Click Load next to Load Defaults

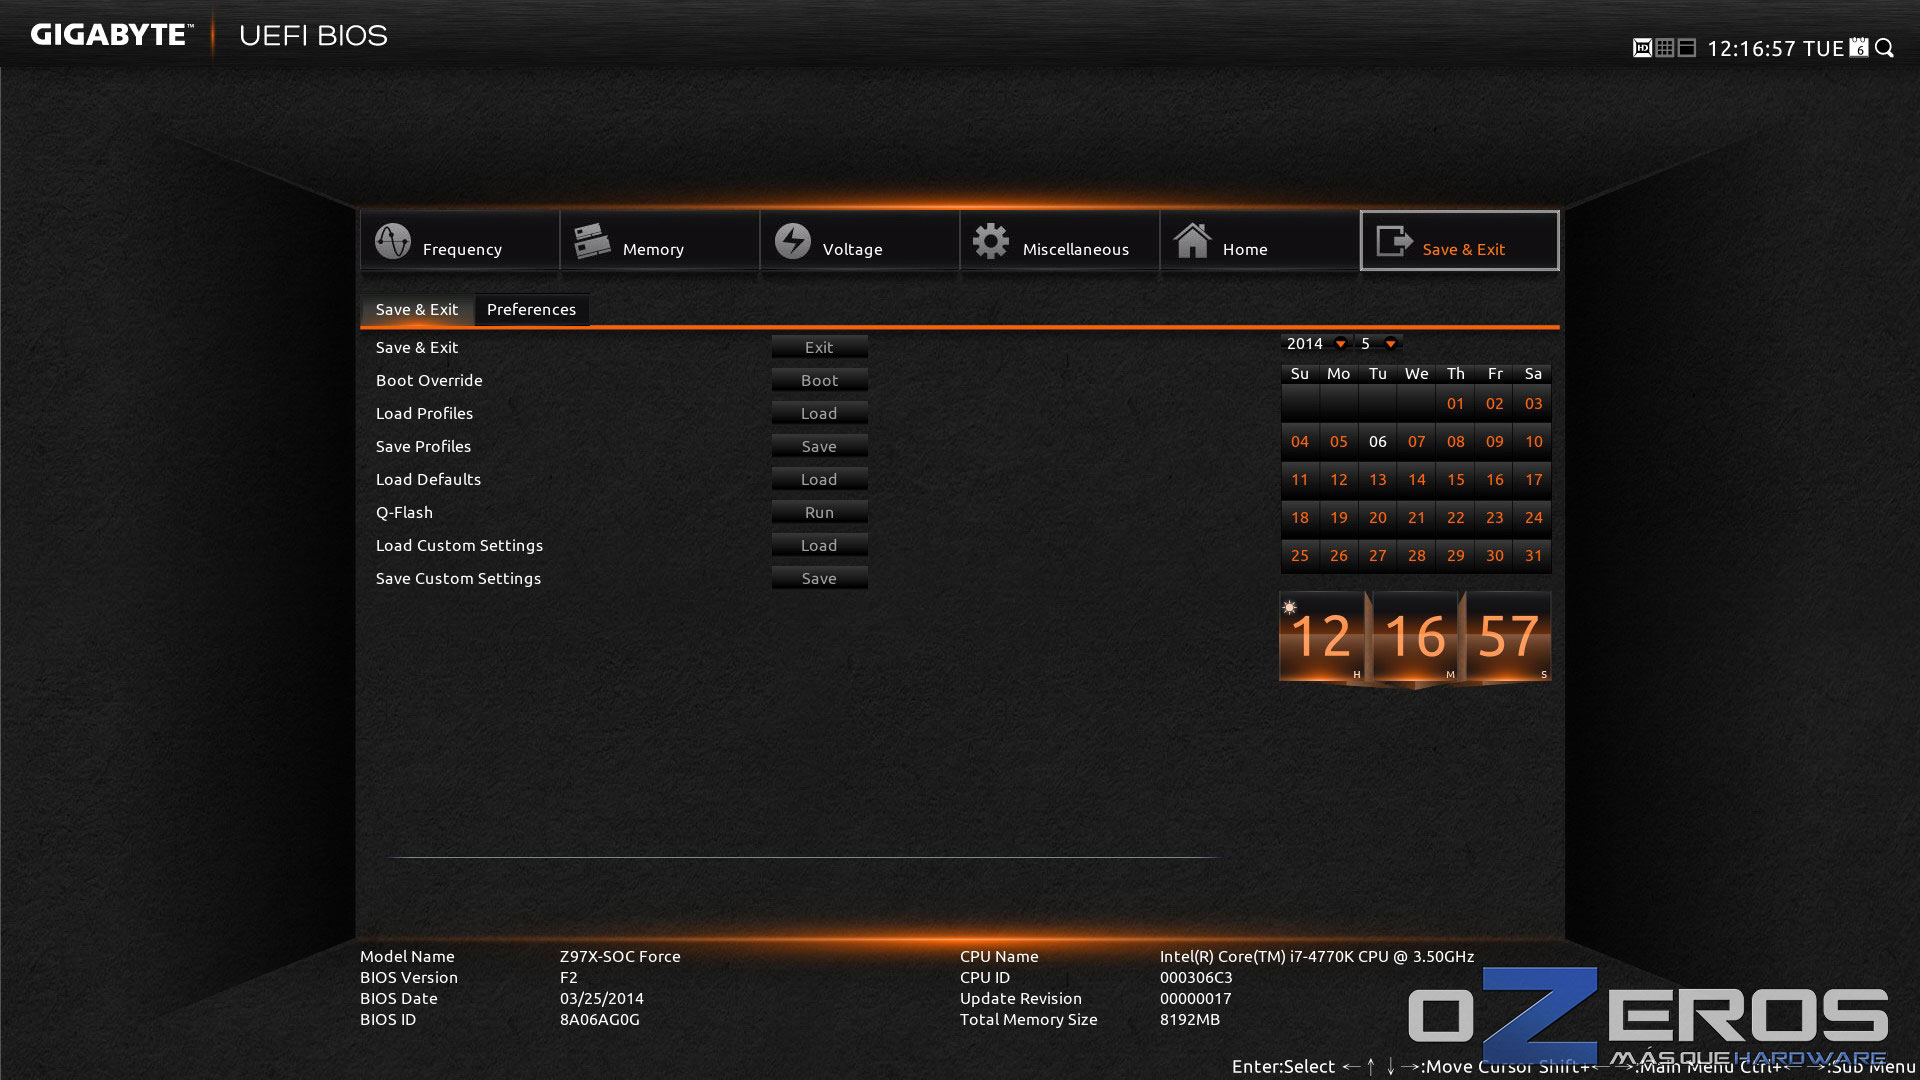click(819, 479)
